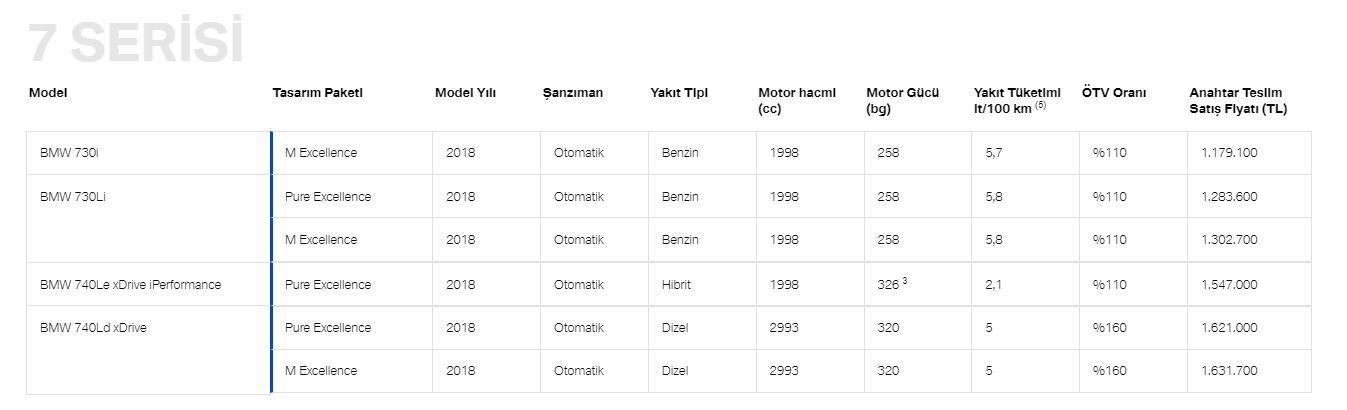Viewport: 1347px width, 410px height.
Task: Select the Model Yılı column header
Action: pos(465,93)
